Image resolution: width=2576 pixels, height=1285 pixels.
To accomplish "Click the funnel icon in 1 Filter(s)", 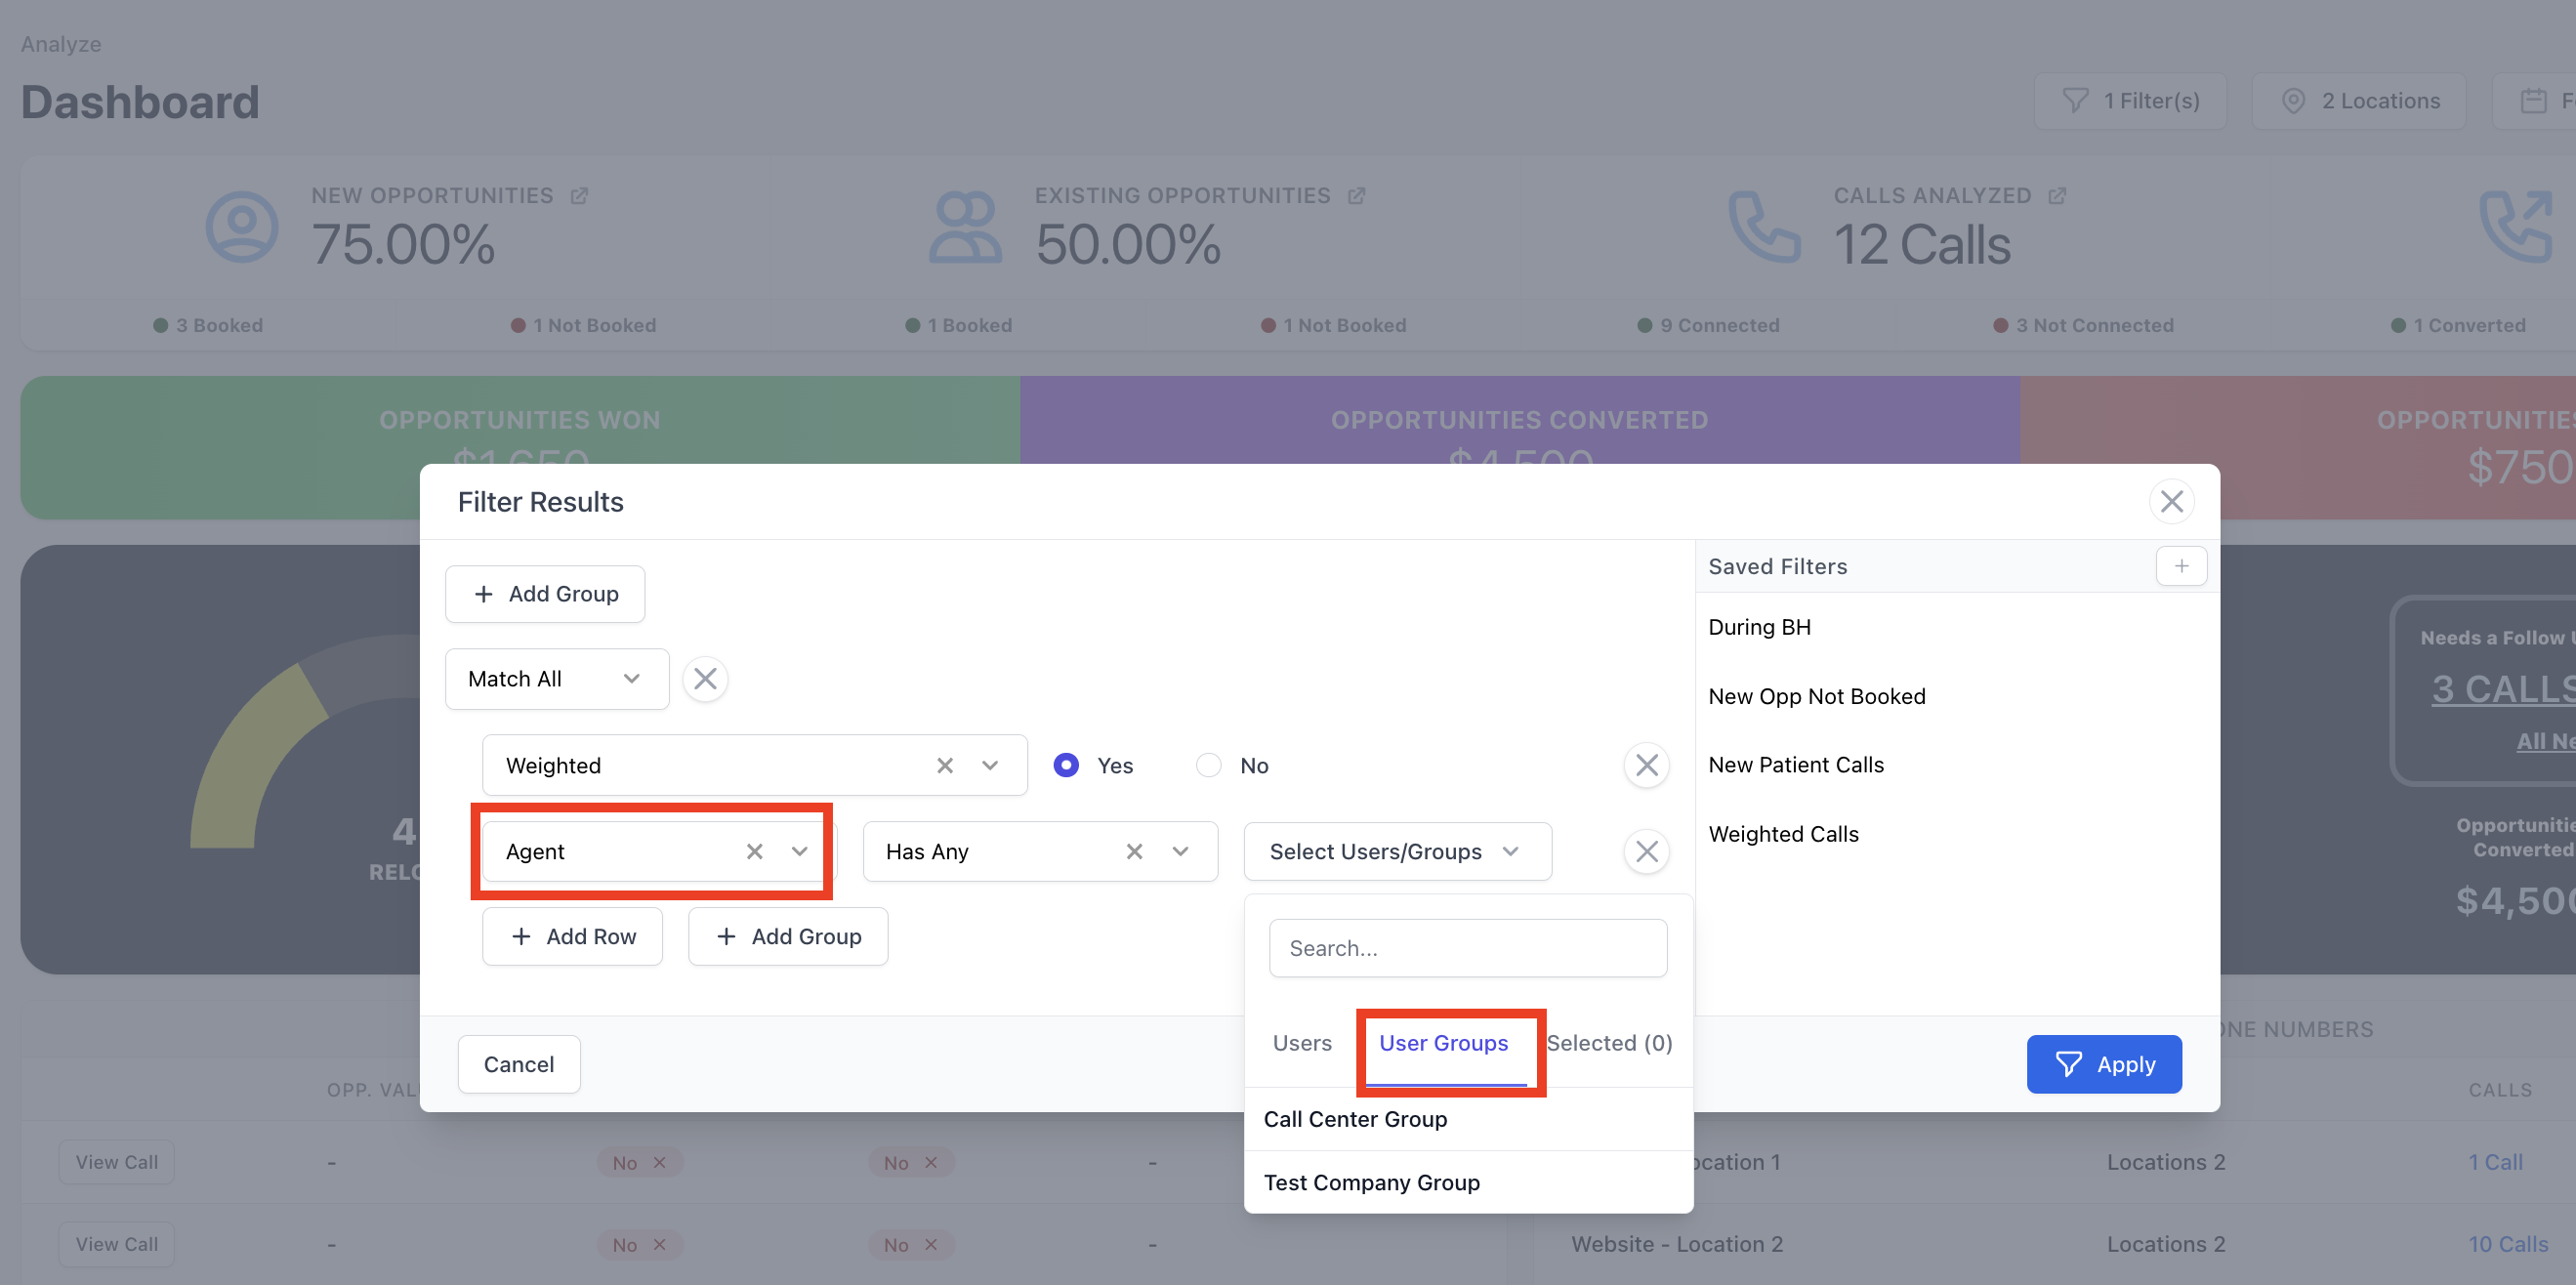I will (2075, 101).
